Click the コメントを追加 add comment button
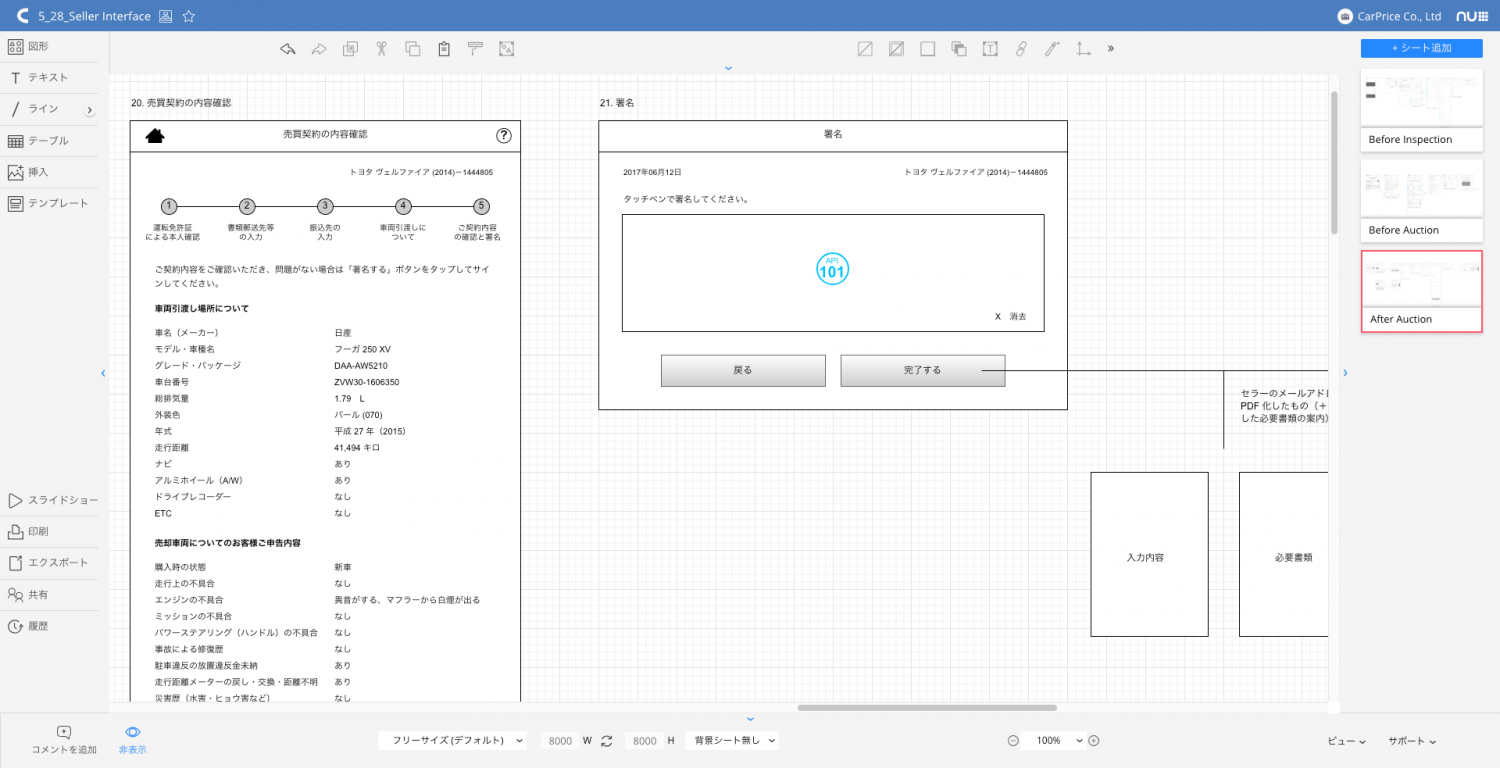The height and width of the screenshot is (768, 1500). (64, 740)
